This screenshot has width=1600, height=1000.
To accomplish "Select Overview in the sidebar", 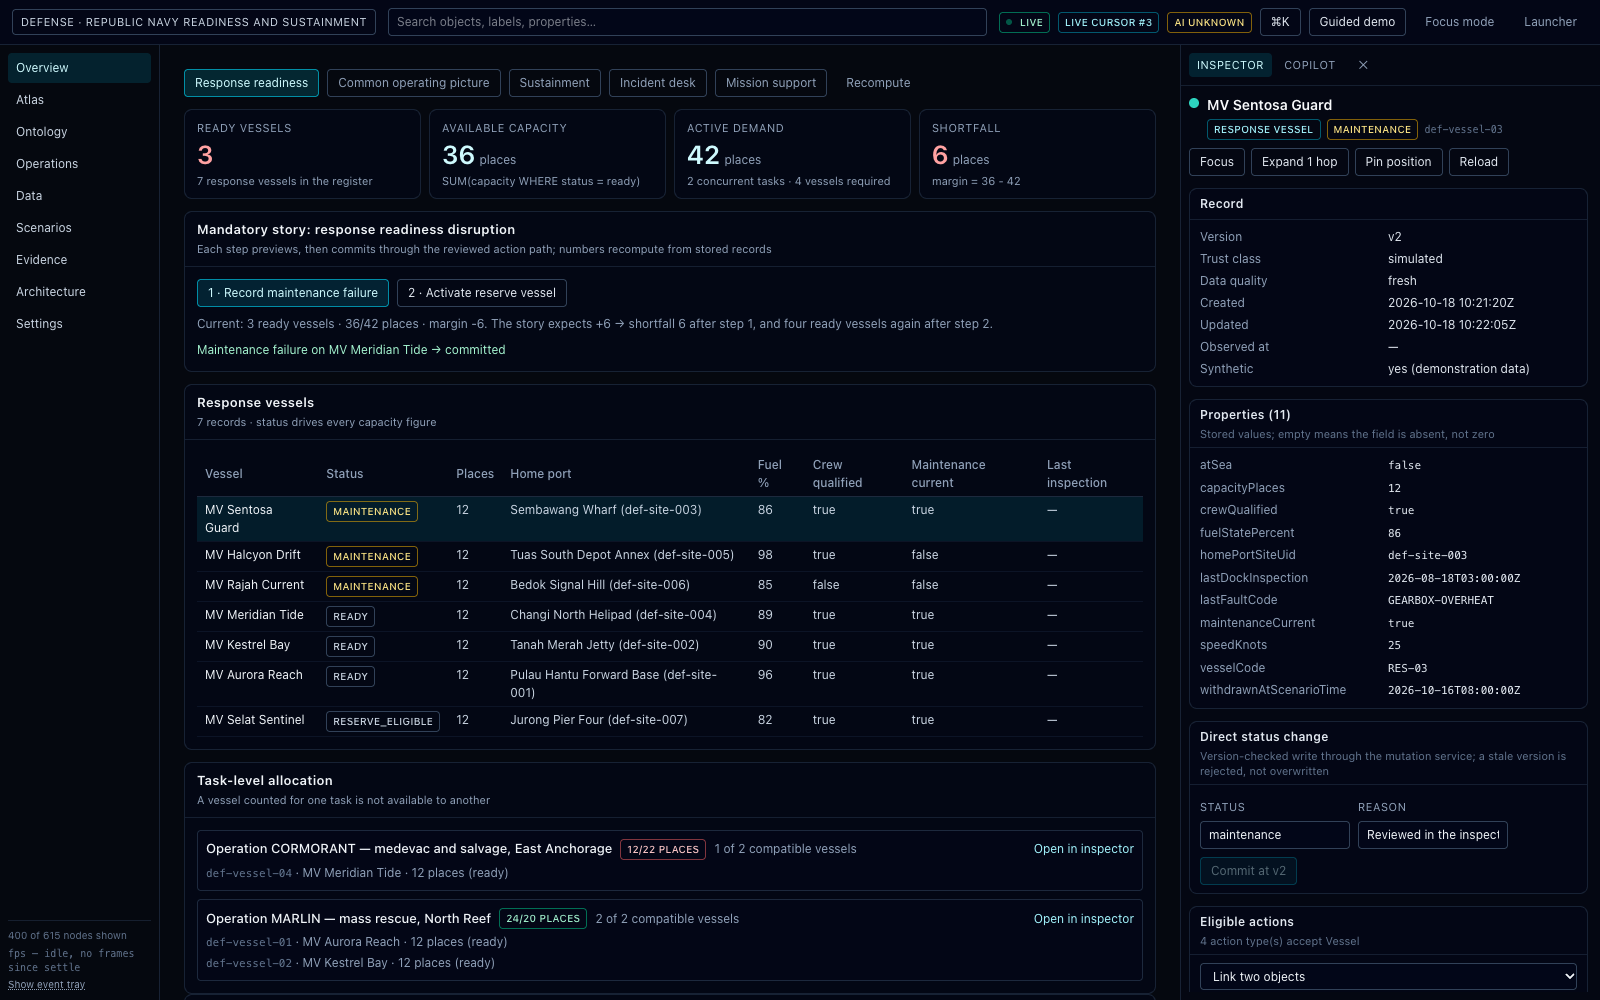I will (x=79, y=68).
